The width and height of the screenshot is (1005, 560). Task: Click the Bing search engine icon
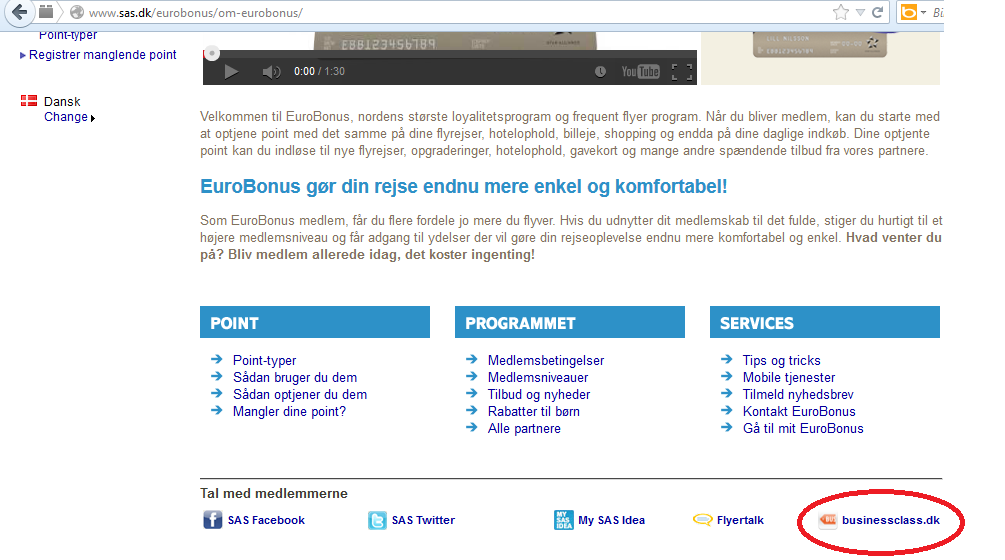pos(908,12)
